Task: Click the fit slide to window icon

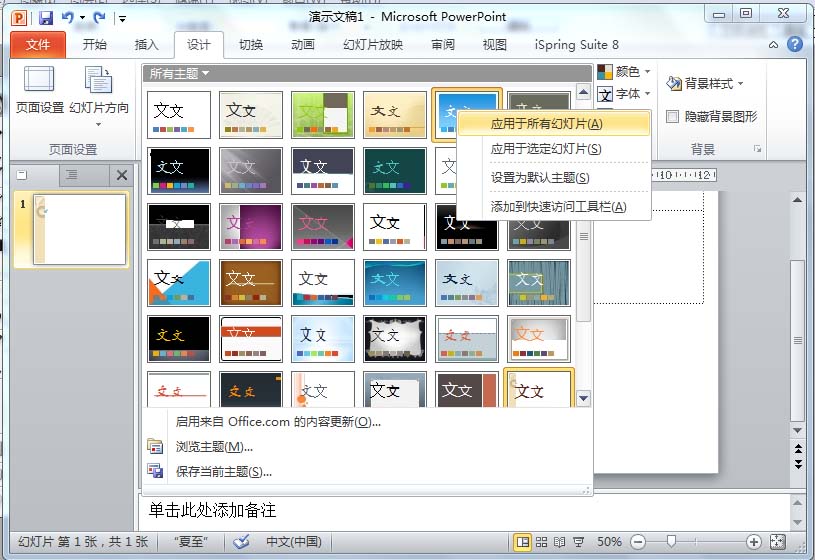Action: click(796, 542)
